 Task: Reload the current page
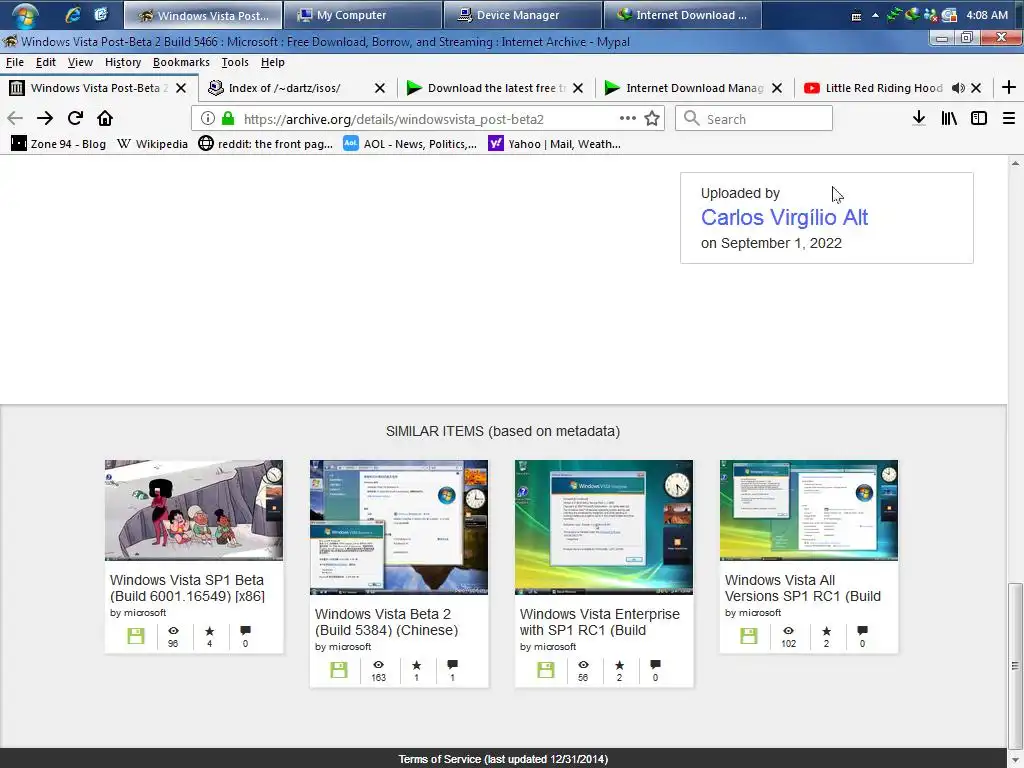pyautogui.click(x=75, y=118)
